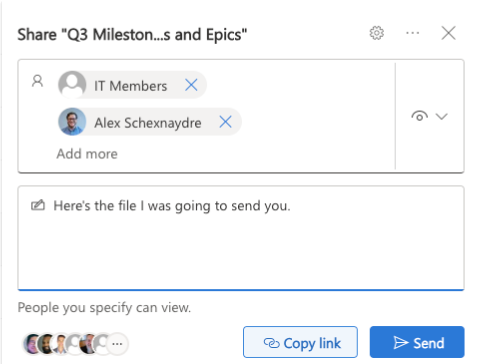This screenshot has height=364, width=482.
Task: Click the IT Members recipient chip
Action: (132, 85)
